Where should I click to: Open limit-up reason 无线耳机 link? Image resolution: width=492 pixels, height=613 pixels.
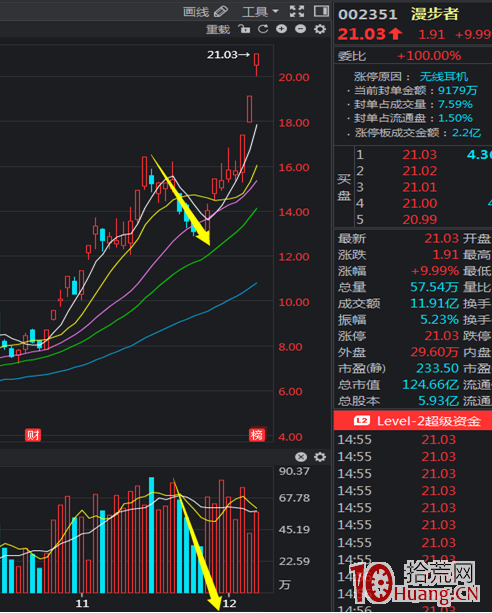444,77
